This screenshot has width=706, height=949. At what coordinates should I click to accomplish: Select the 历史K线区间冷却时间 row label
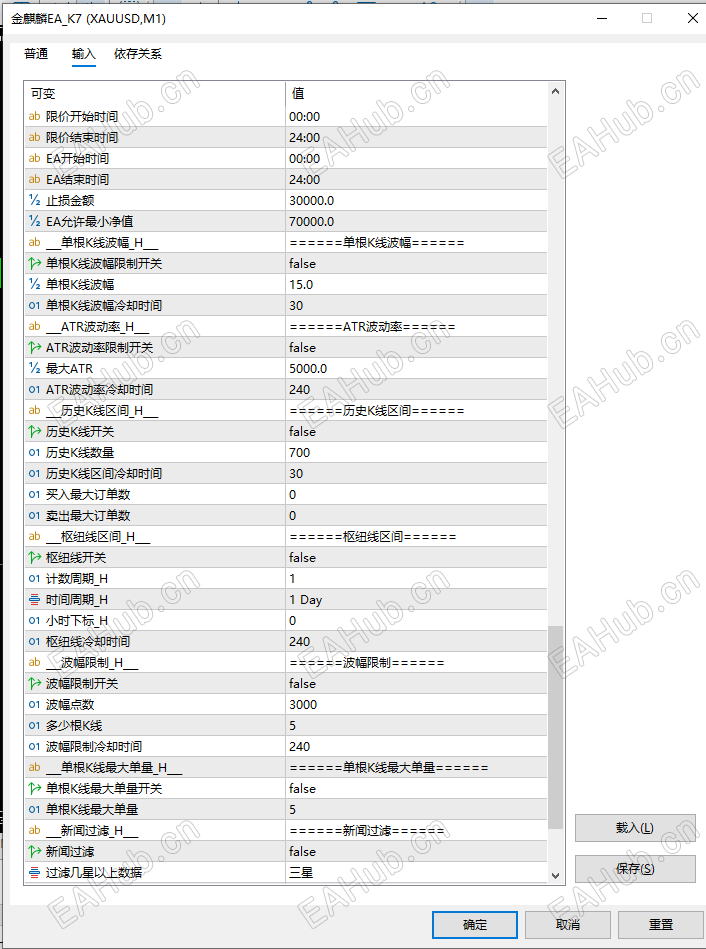(x=104, y=473)
